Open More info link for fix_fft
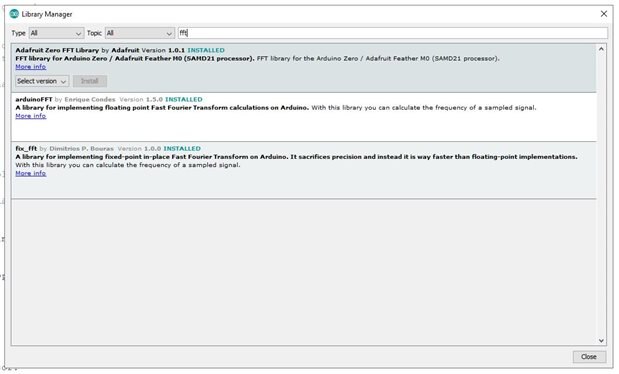619x374 pixels. click(31, 173)
